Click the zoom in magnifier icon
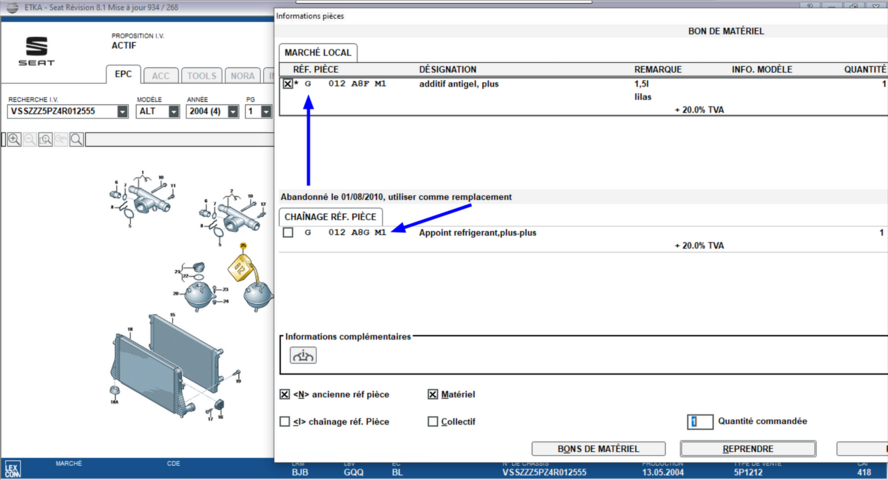The height and width of the screenshot is (480, 888). point(14,139)
